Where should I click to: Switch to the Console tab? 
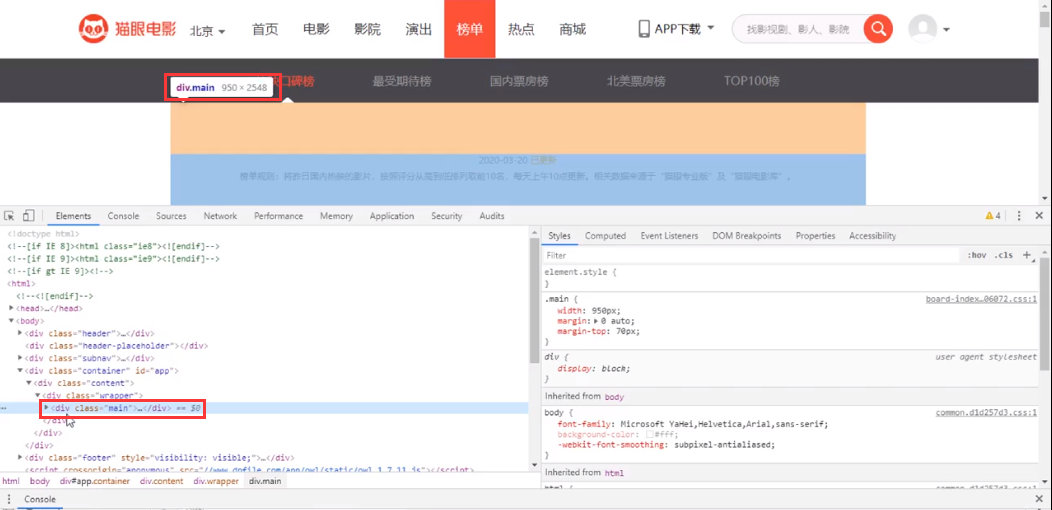[123, 216]
